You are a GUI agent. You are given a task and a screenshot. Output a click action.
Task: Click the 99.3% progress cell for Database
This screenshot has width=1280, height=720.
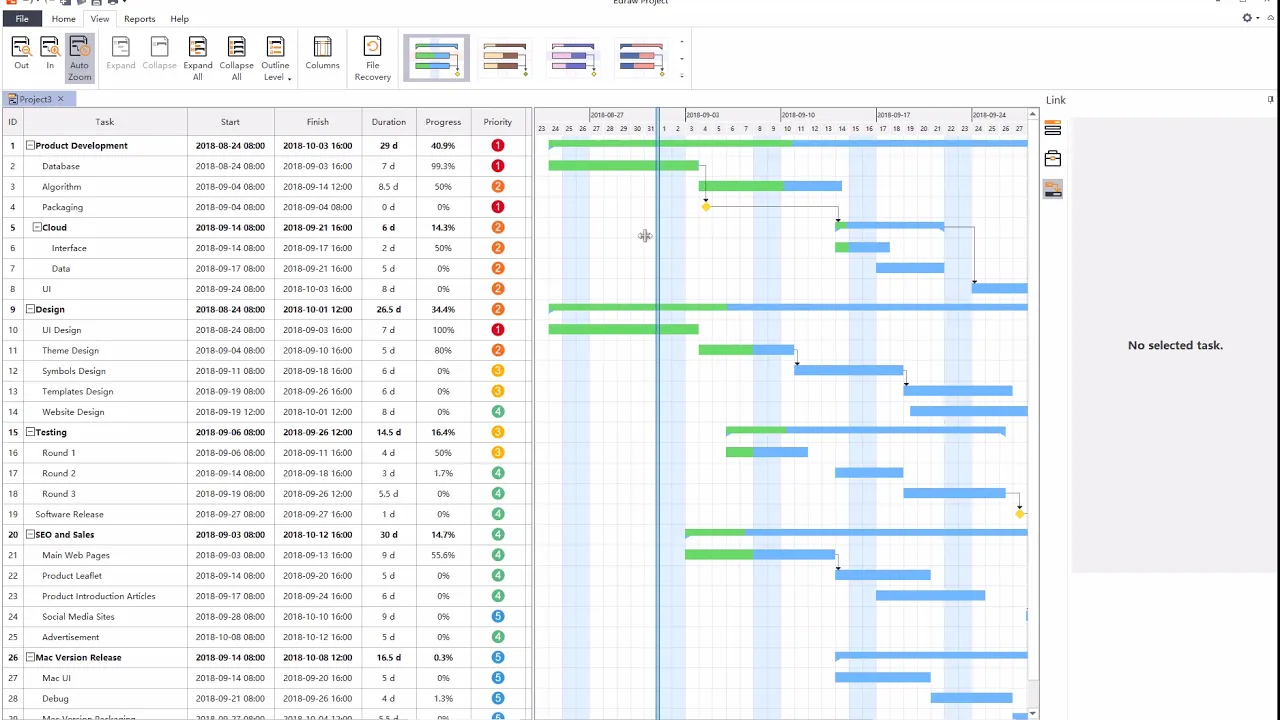click(x=443, y=166)
